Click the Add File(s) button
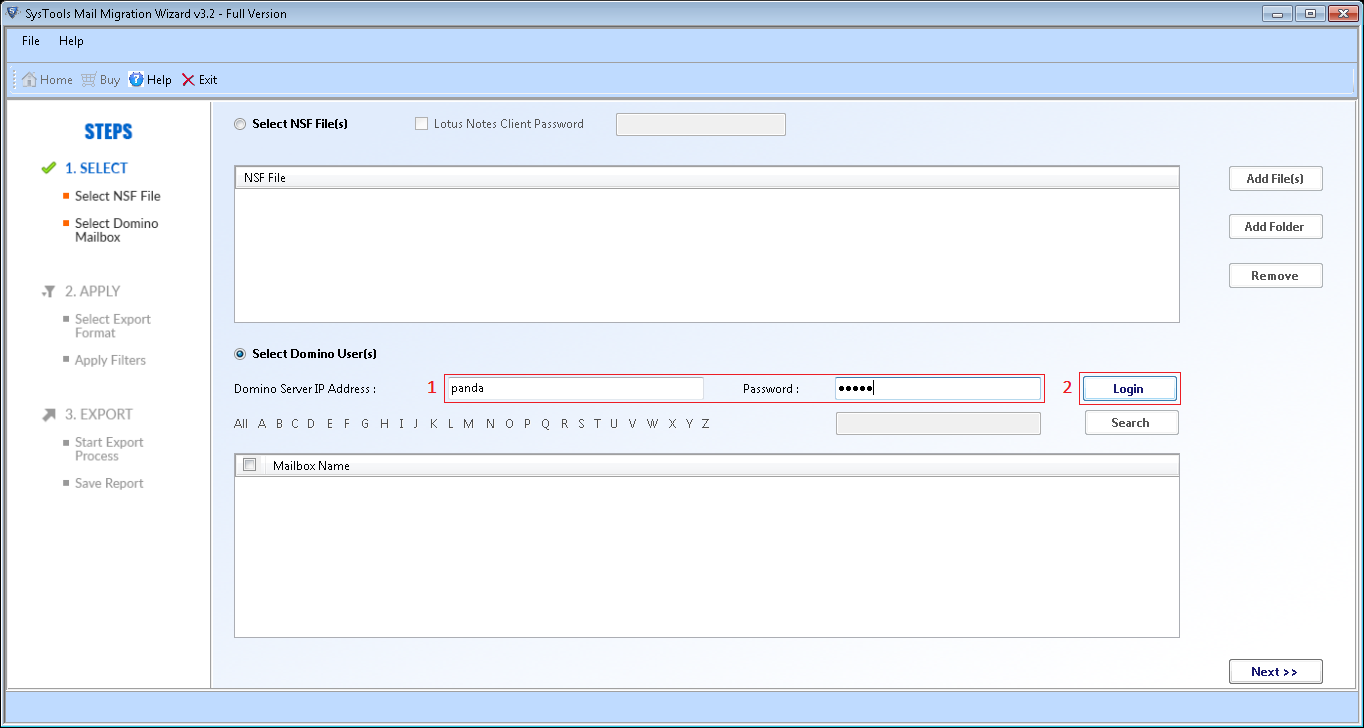 tap(1275, 179)
